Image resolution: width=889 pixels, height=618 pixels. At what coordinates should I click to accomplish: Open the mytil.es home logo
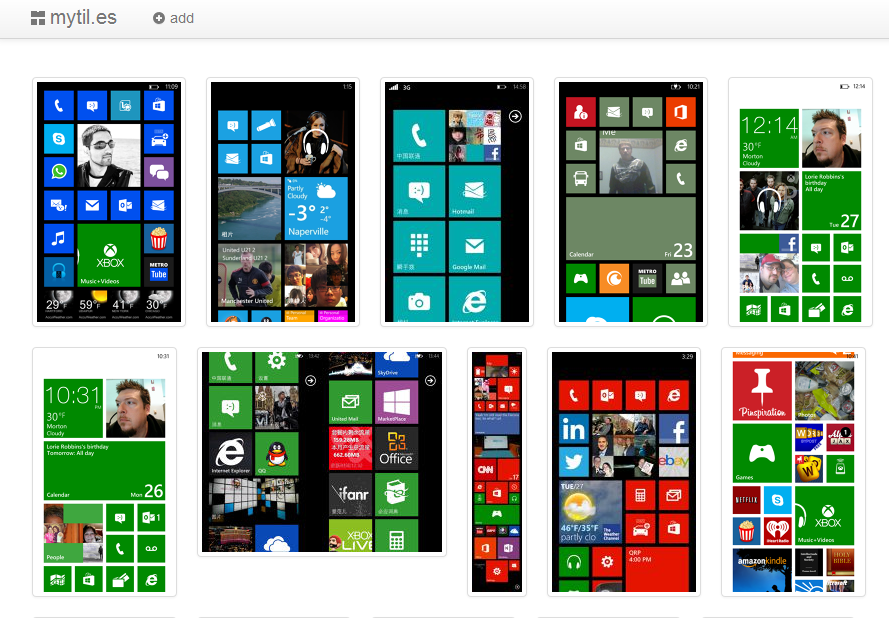tap(74, 18)
